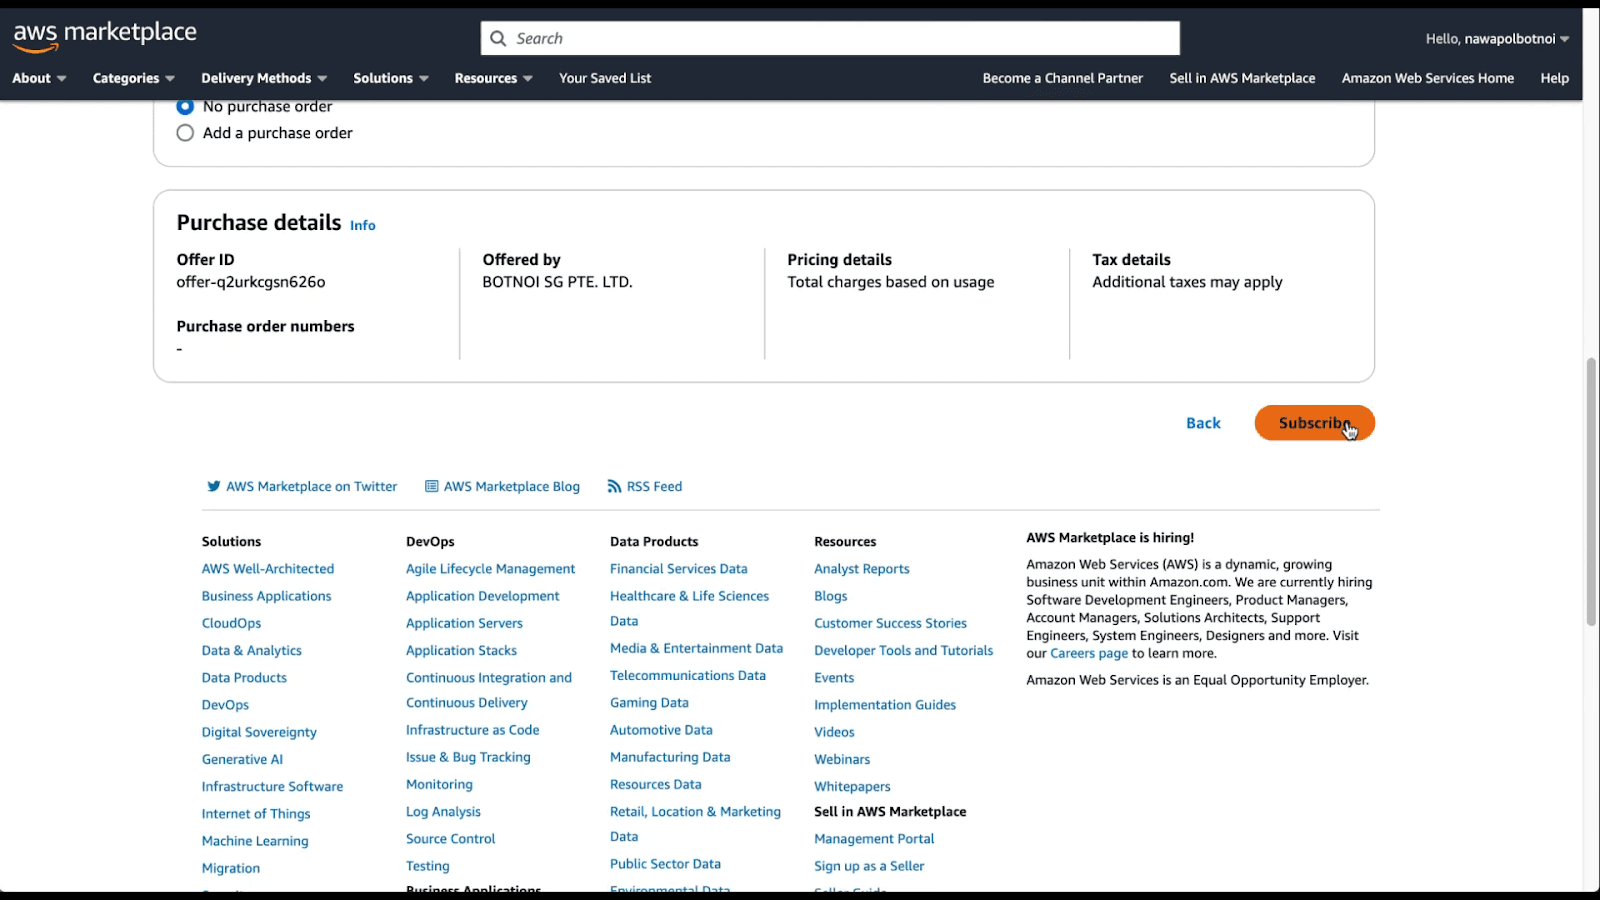The image size is (1600, 900).
Task: Click the Twitter bird icon
Action: [x=213, y=486]
